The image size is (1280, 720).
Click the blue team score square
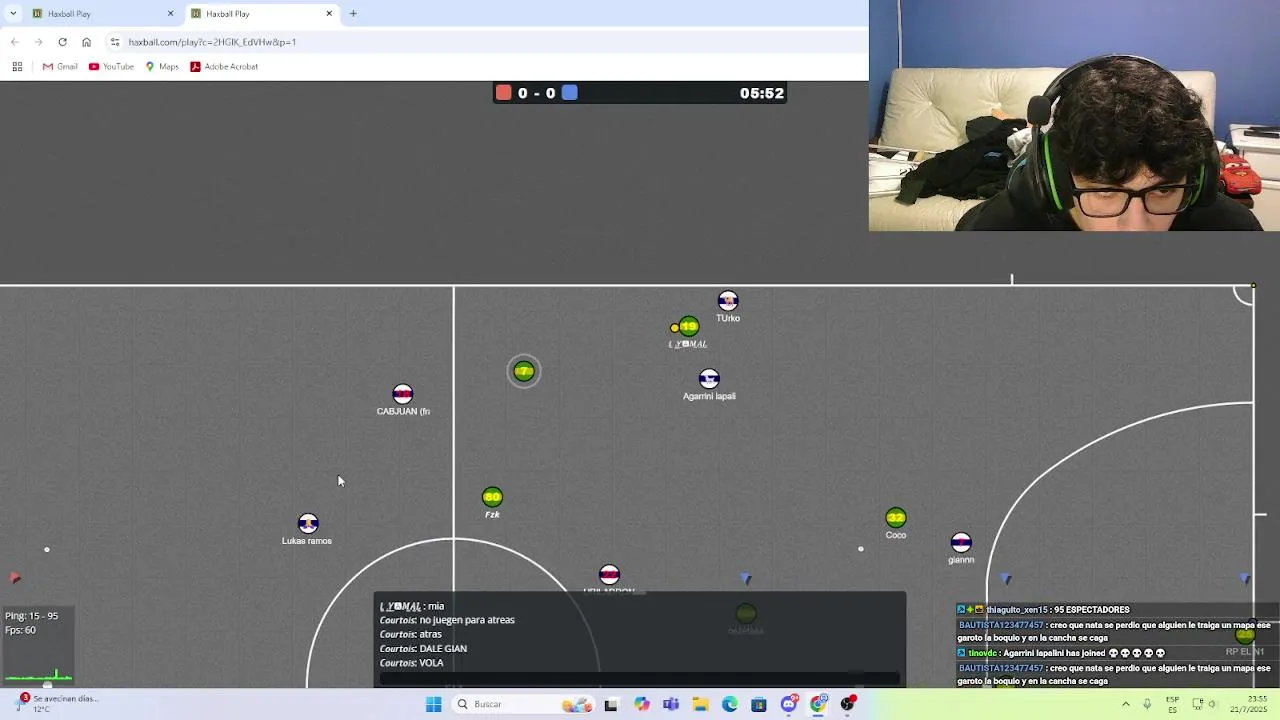point(569,93)
